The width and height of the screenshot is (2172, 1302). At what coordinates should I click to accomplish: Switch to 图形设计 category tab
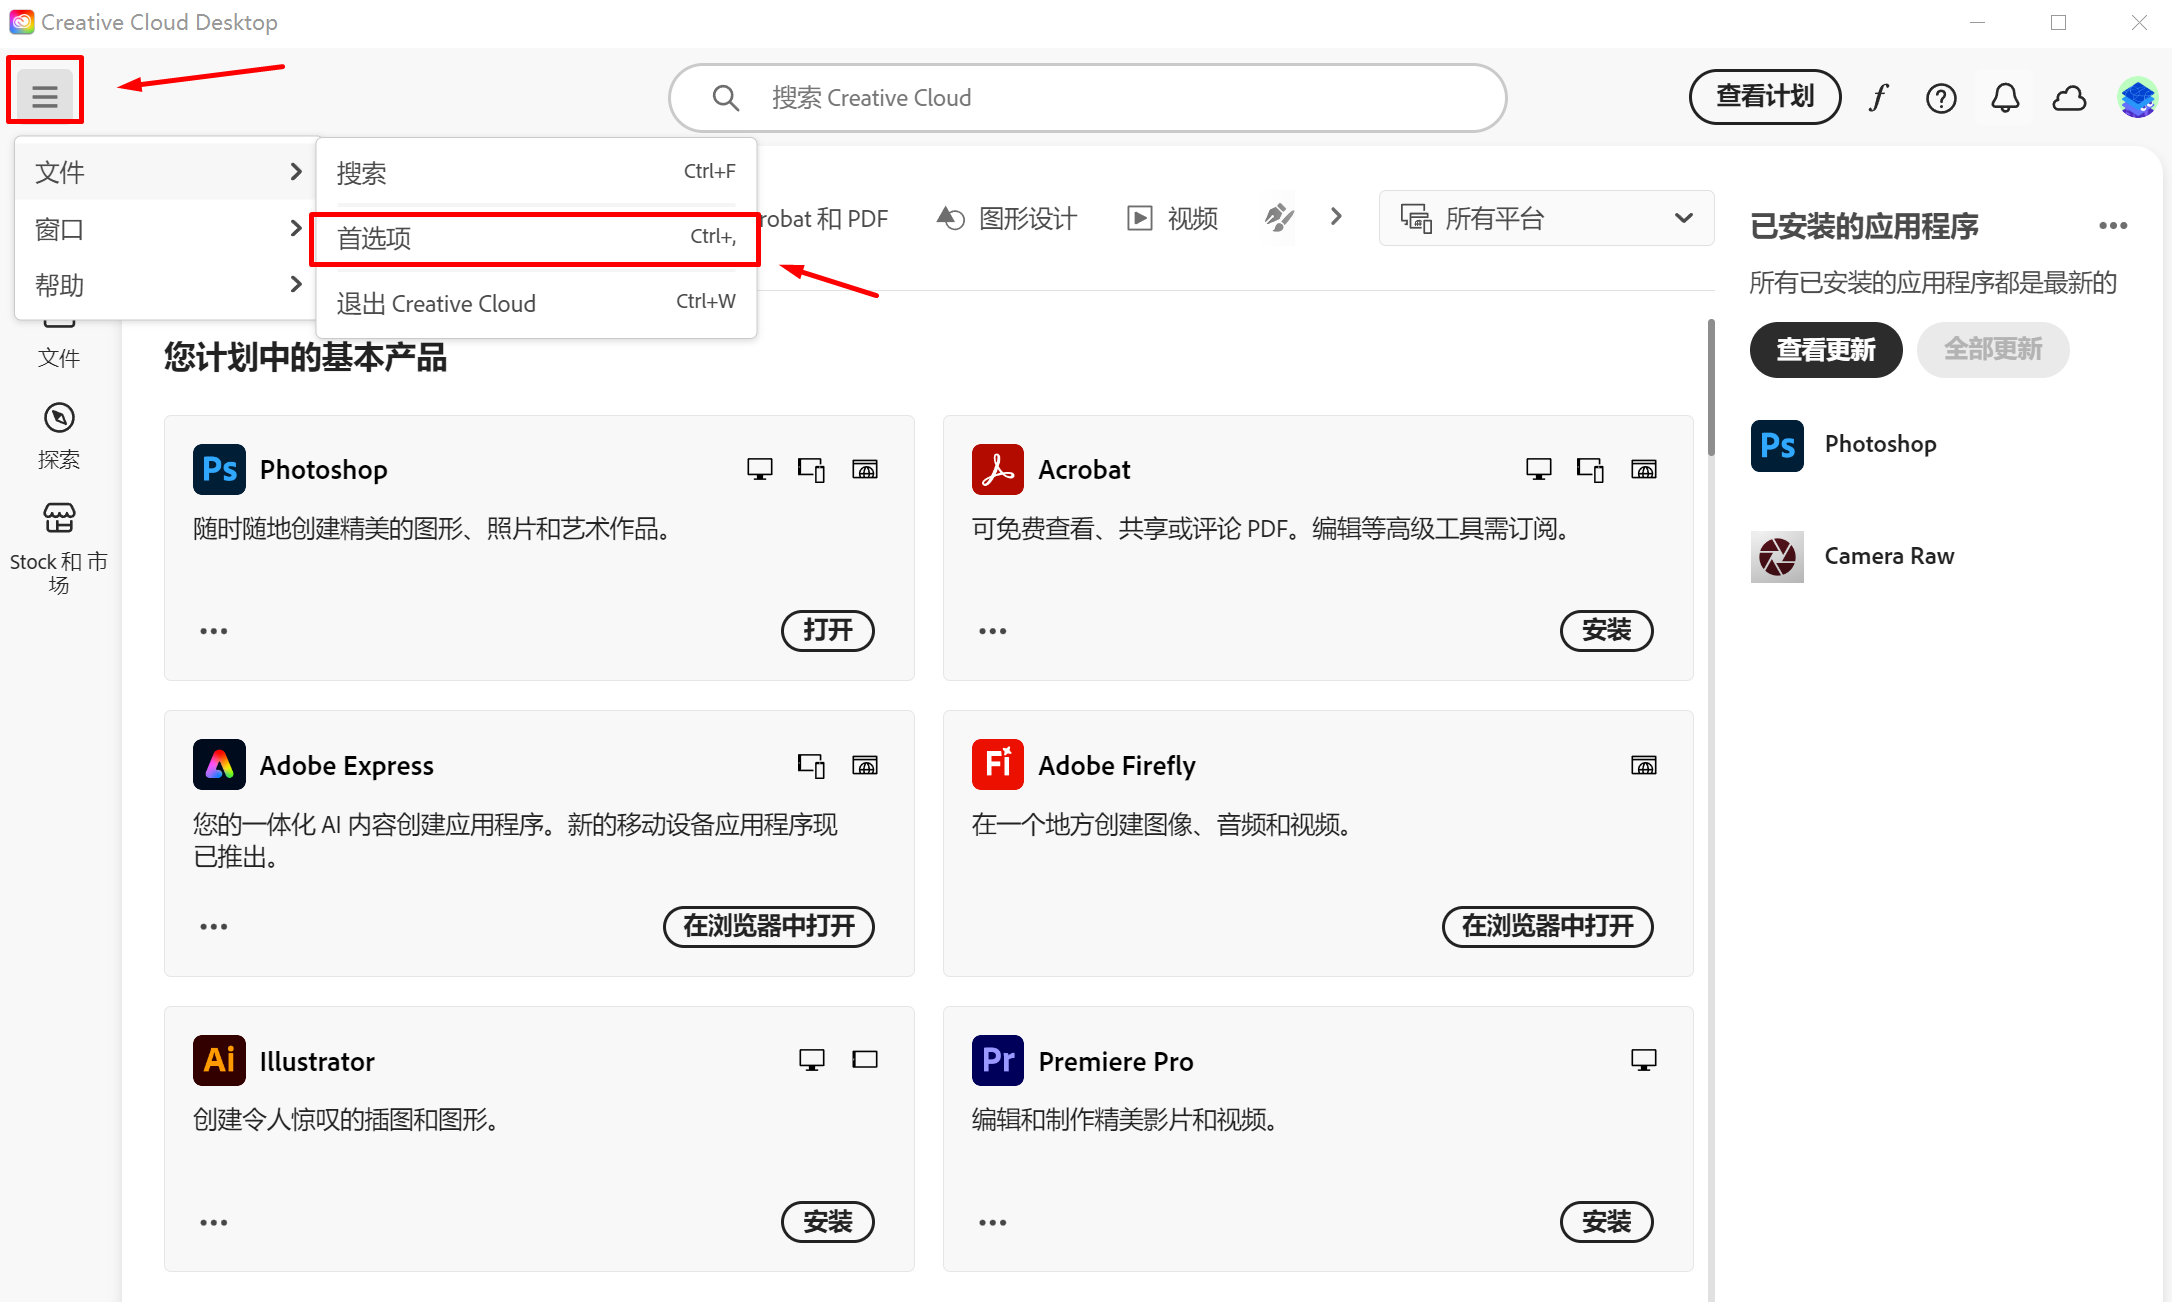click(x=1007, y=218)
